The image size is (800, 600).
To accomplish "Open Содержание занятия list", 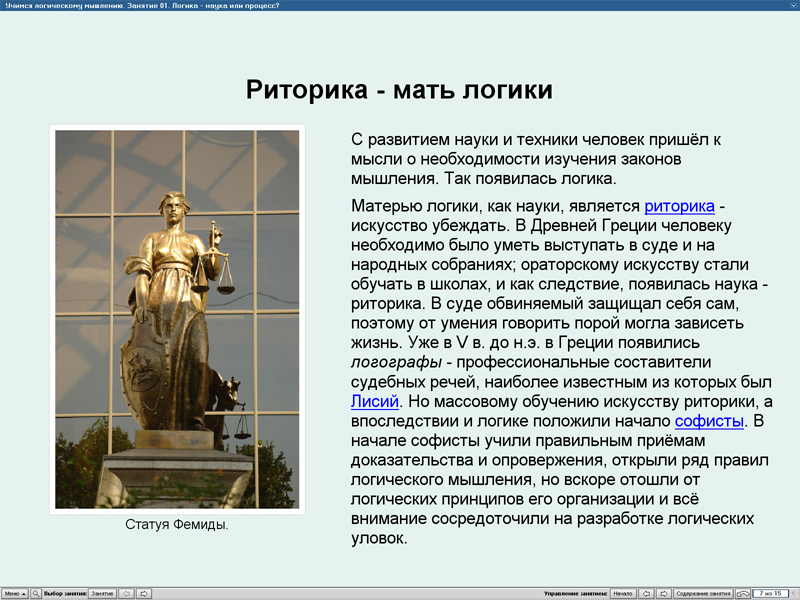I will [x=704, y=592].
